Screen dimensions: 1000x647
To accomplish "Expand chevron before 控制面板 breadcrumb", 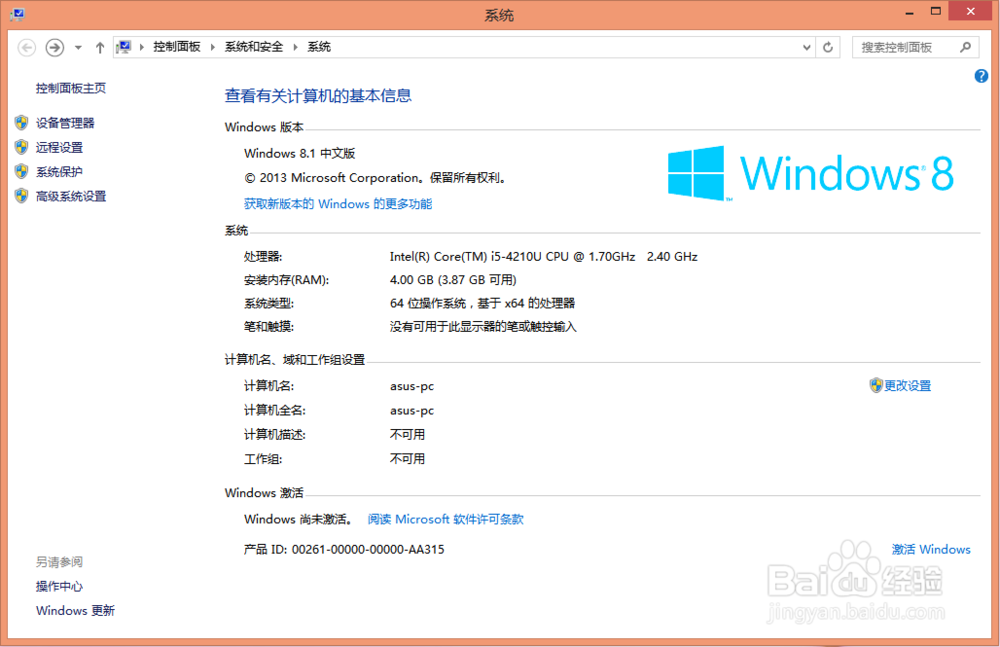I will 142,47.
